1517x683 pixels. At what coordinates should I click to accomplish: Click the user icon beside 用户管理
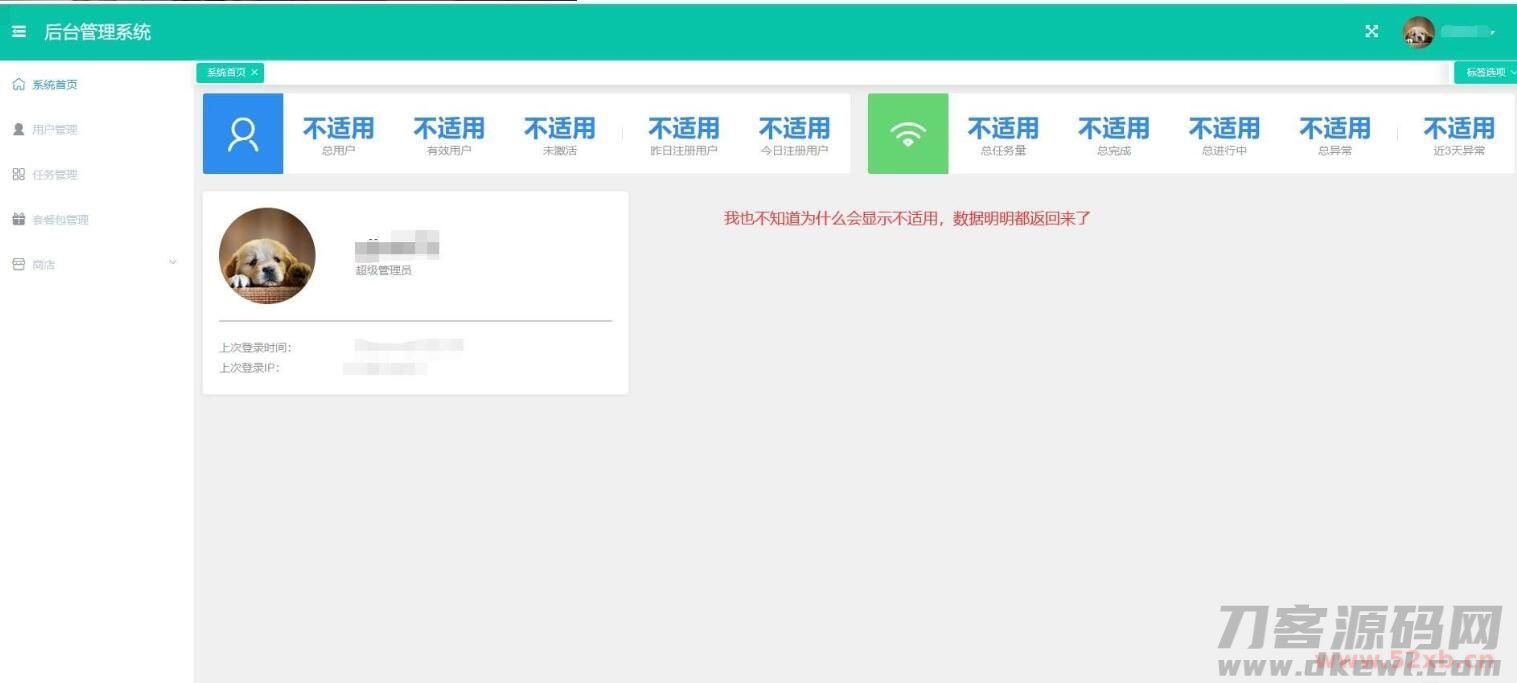pyautogui.click(x=18, y=130)
